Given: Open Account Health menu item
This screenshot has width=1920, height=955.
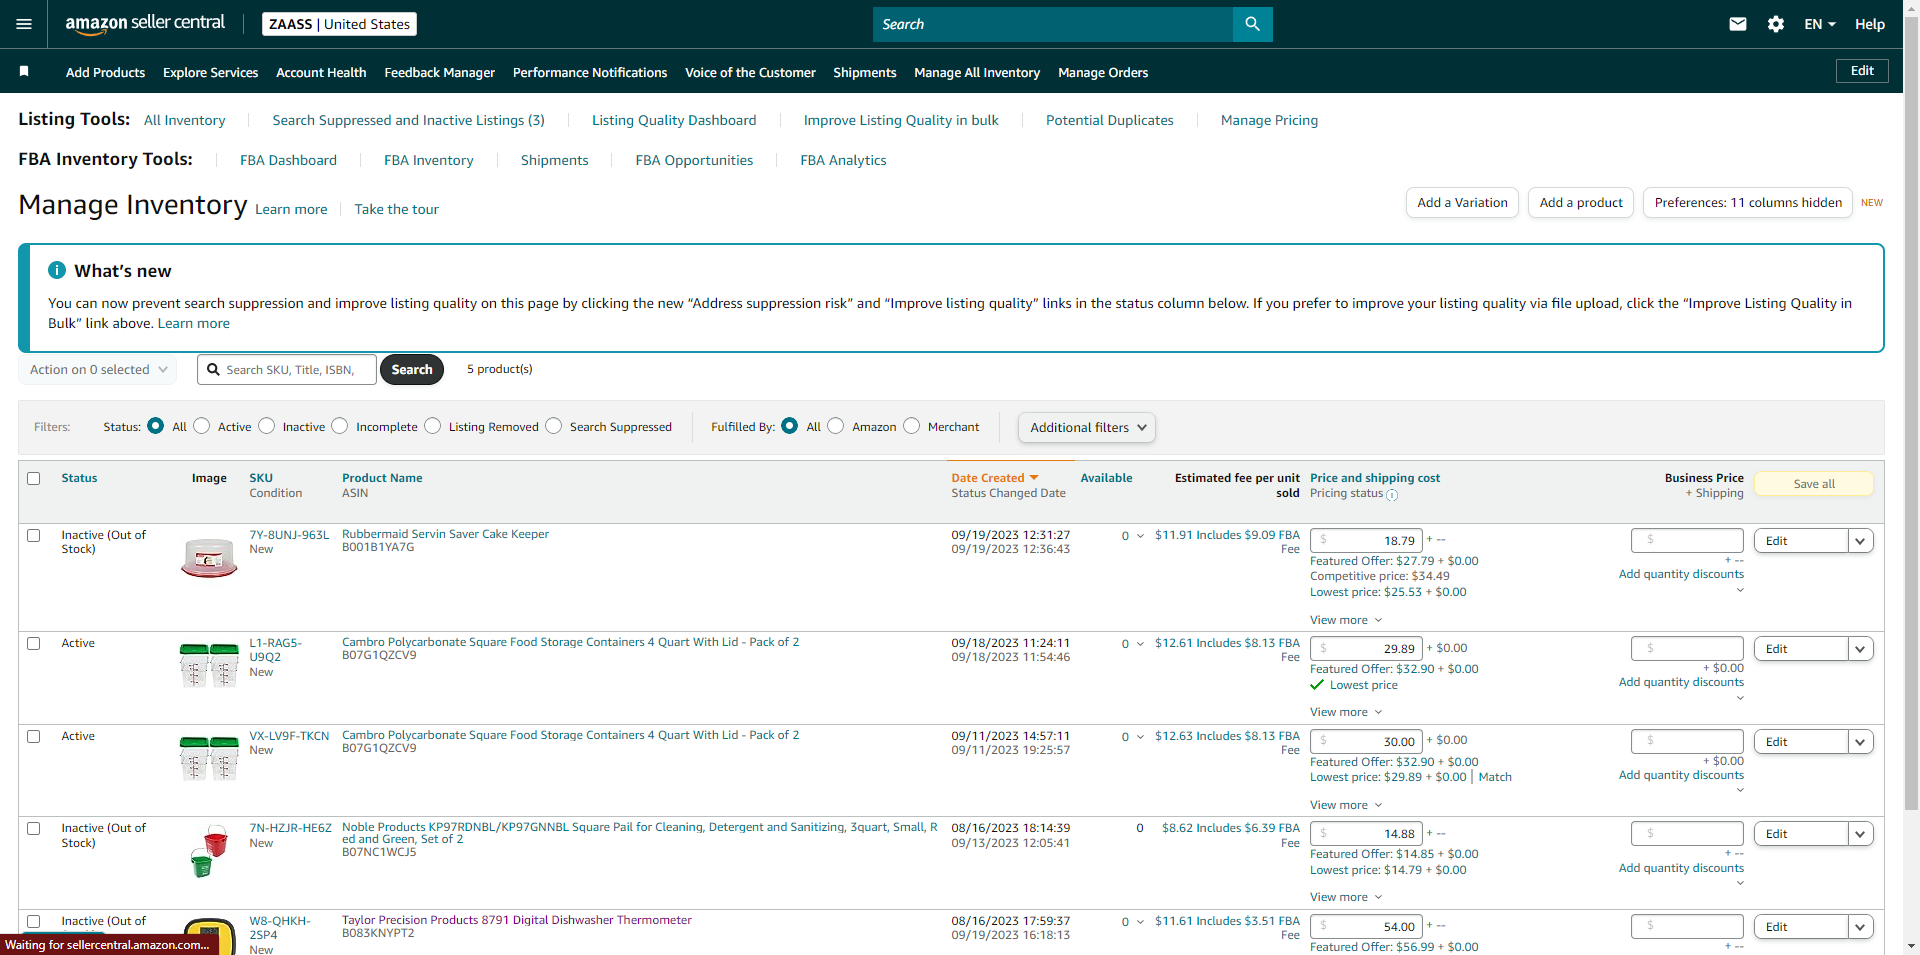Looking at the screenshot, I should [321, 72].
